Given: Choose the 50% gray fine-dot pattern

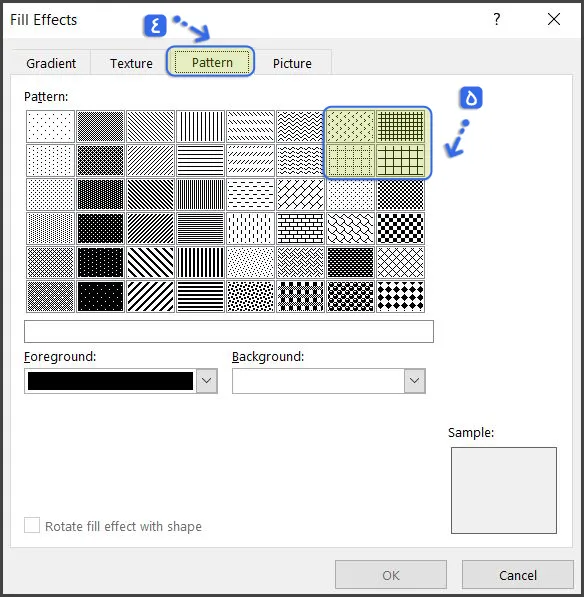Looking at the screenshot, I should pos(100,127).
